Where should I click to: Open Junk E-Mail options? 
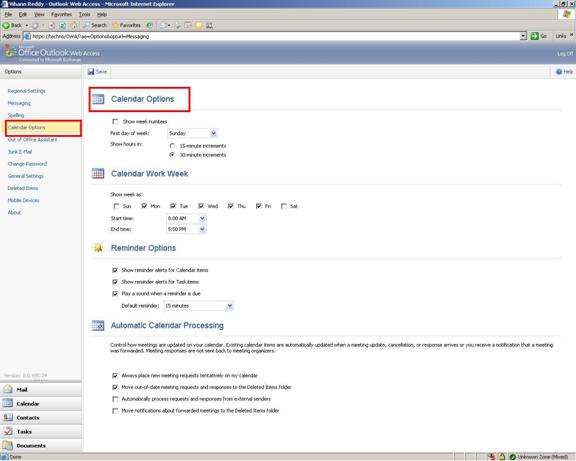(20, 152)
